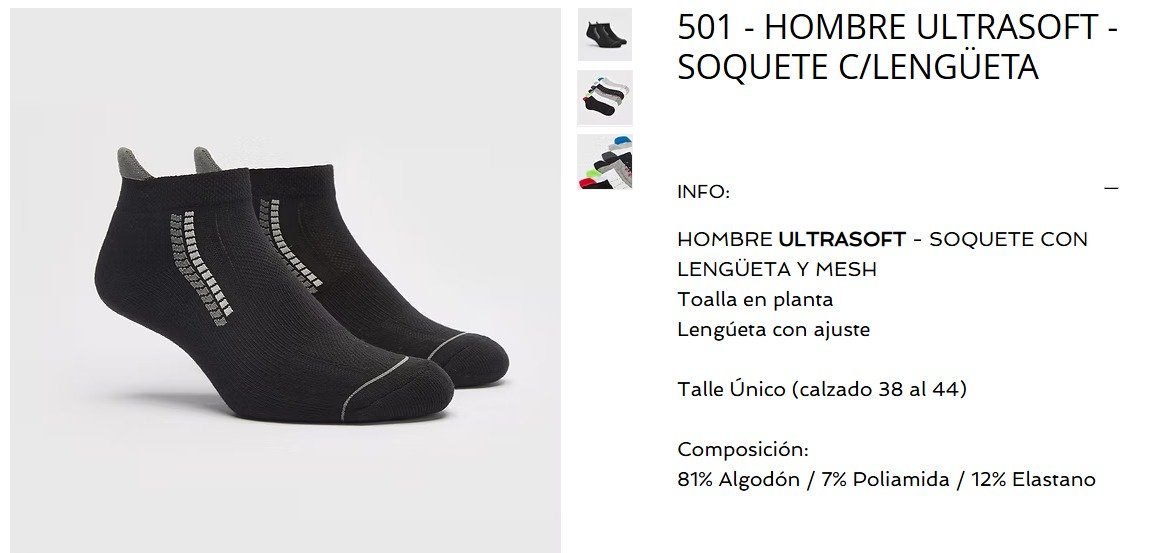Image resolution: width=1172 pixels, height=553 pixels.
Task: Click the 'Lengúeta con ajuste' line
Action: point(774,330)
